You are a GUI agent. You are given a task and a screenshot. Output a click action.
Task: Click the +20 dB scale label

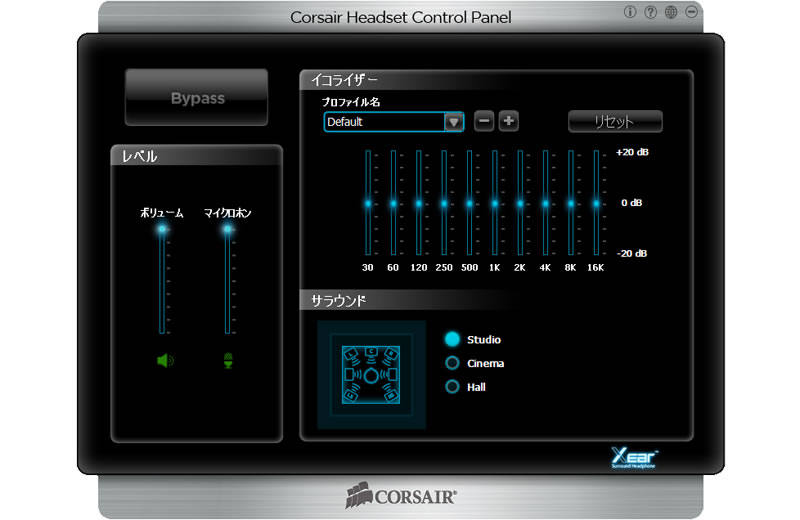point(632,152)
